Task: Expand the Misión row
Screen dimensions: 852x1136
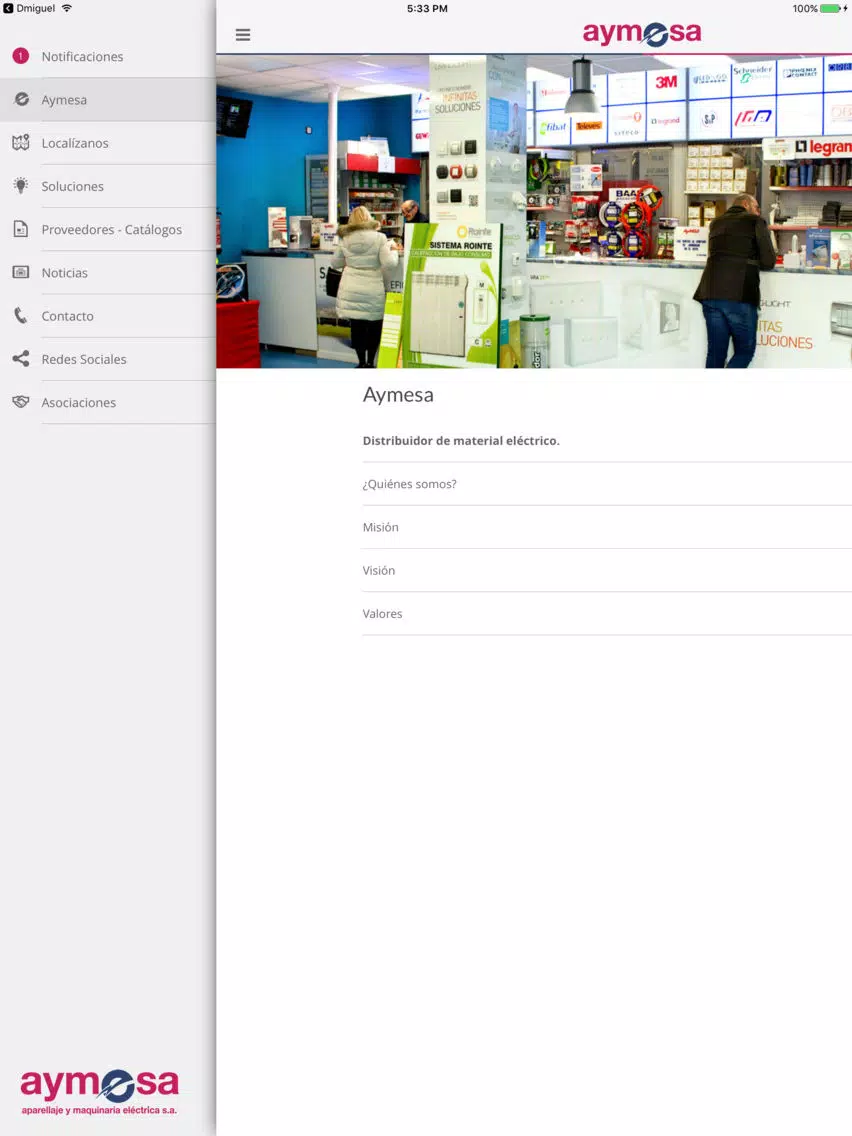Action: coord(607,527)
